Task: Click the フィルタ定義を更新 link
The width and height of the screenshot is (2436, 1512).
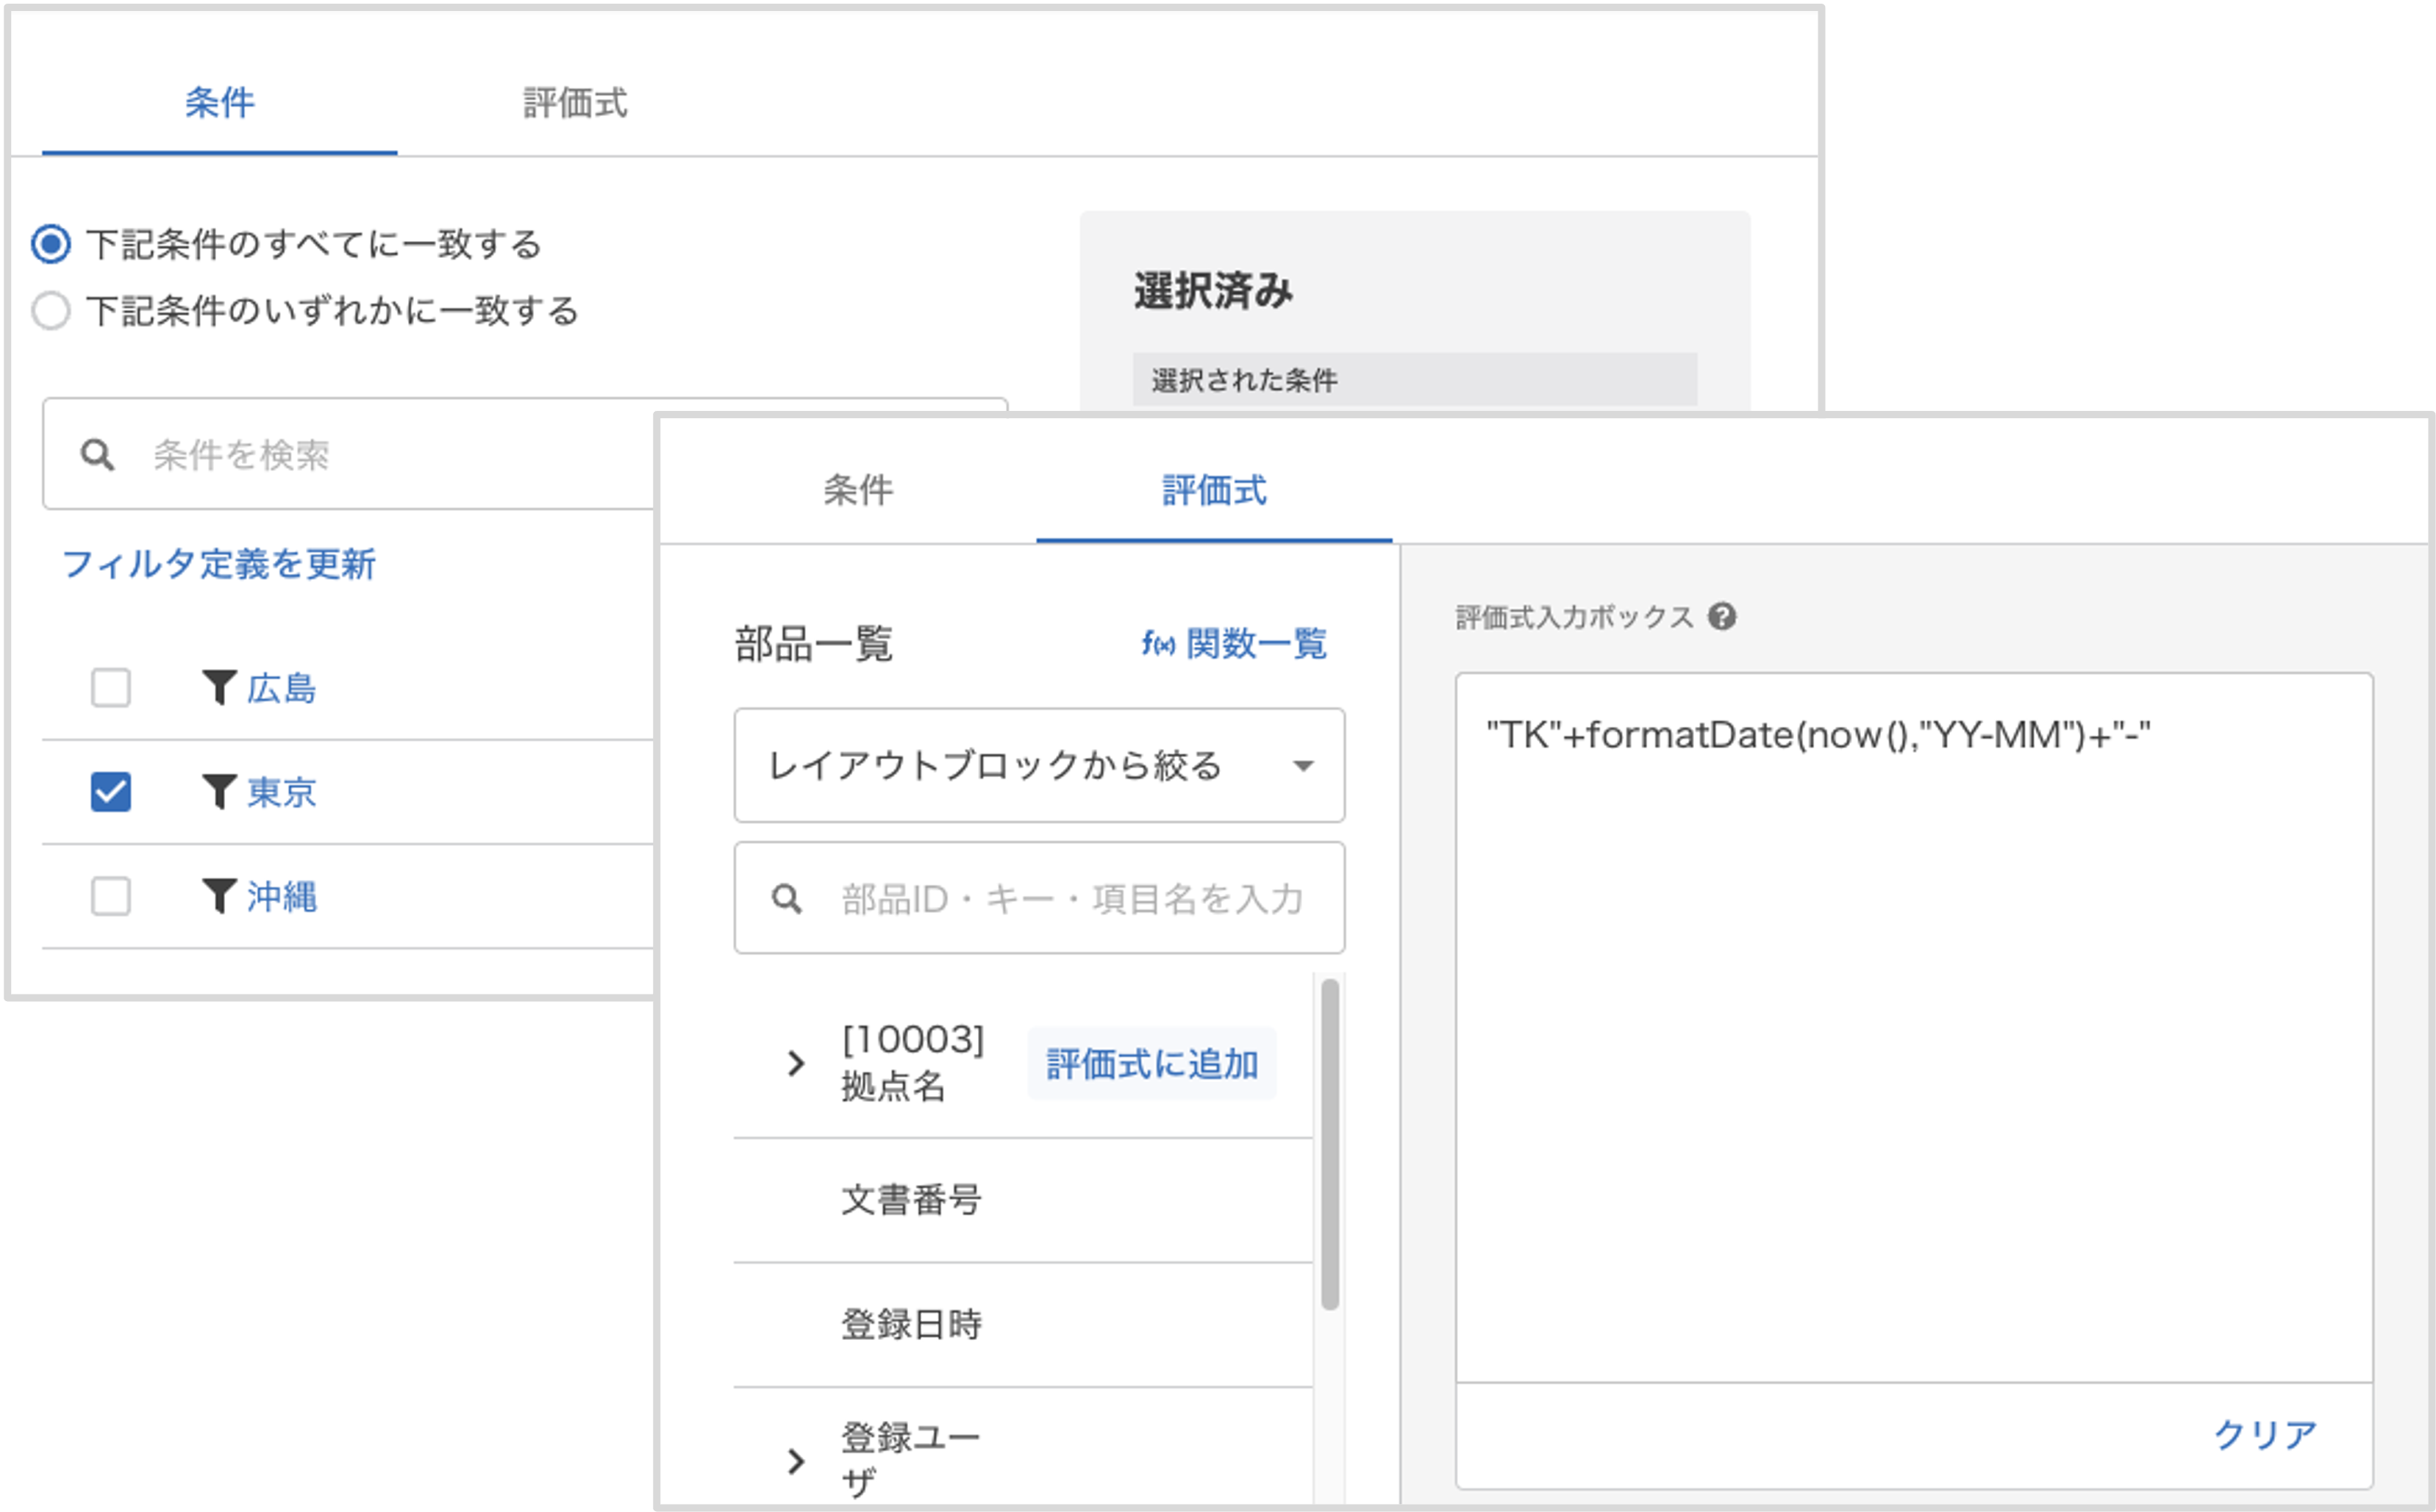Action: point(219,564)
